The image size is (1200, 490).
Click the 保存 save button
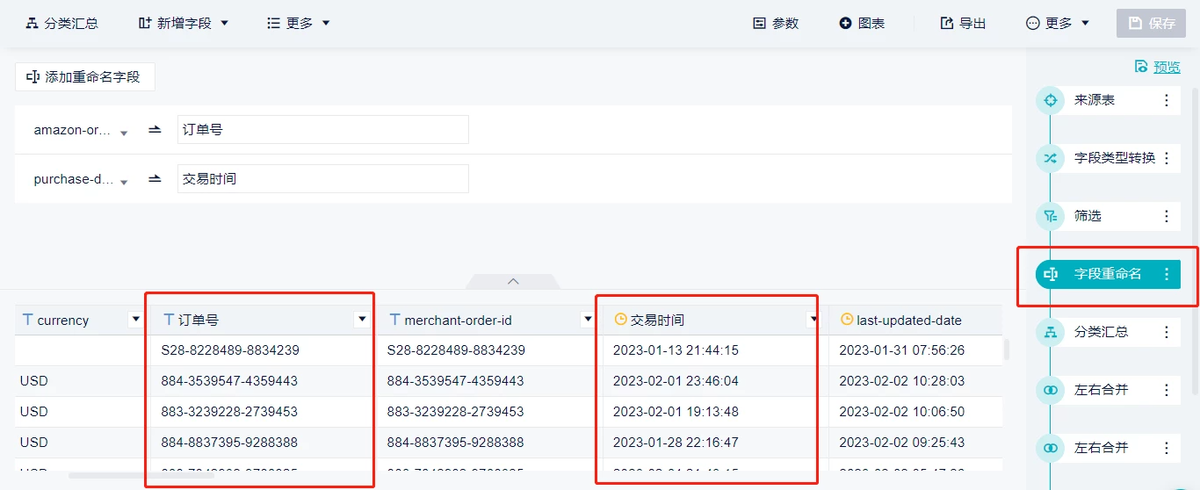tap(1150, 23)
